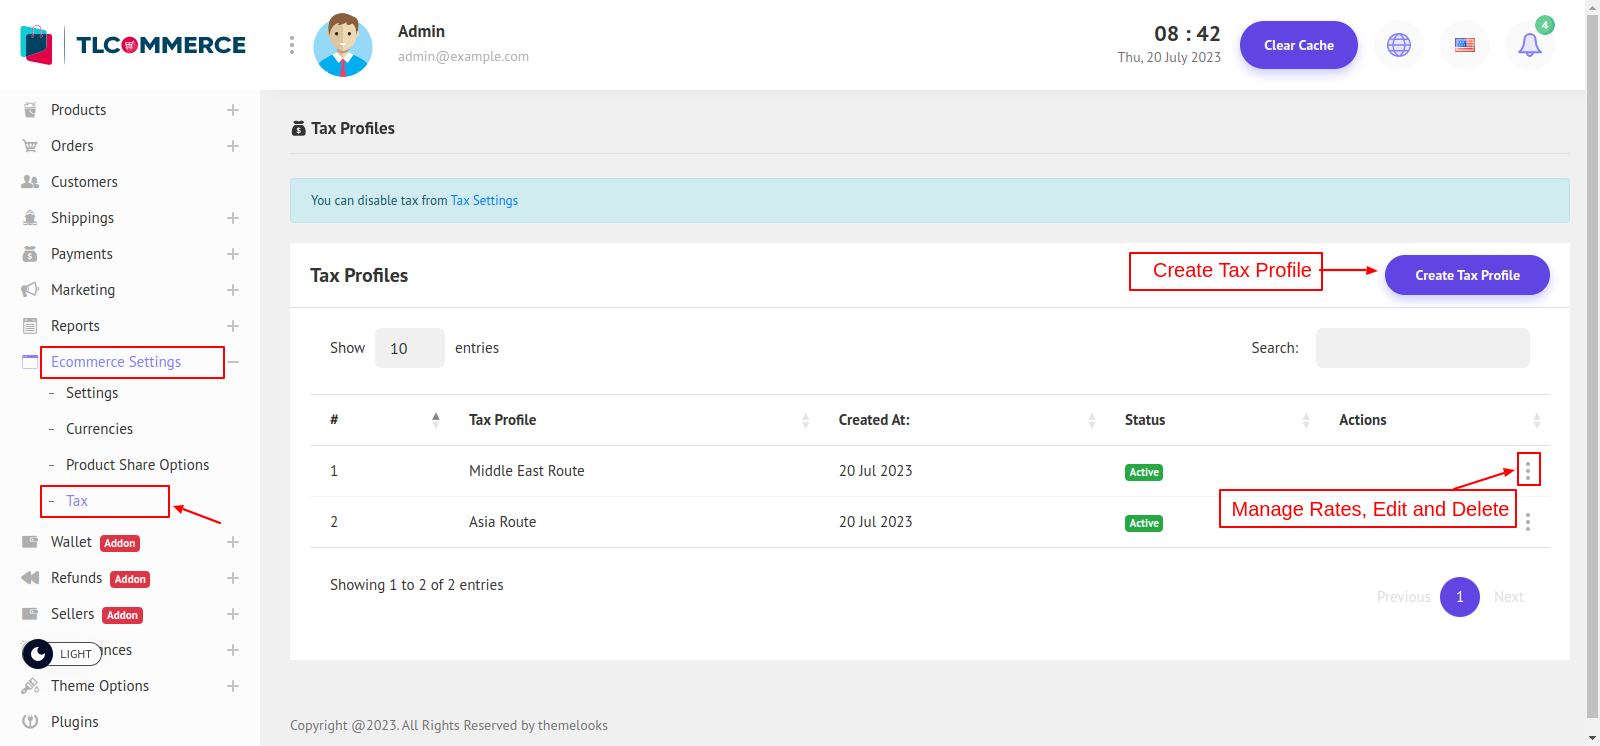
Task: Sort table by Tax Profile column
Action: click(502, 420)
